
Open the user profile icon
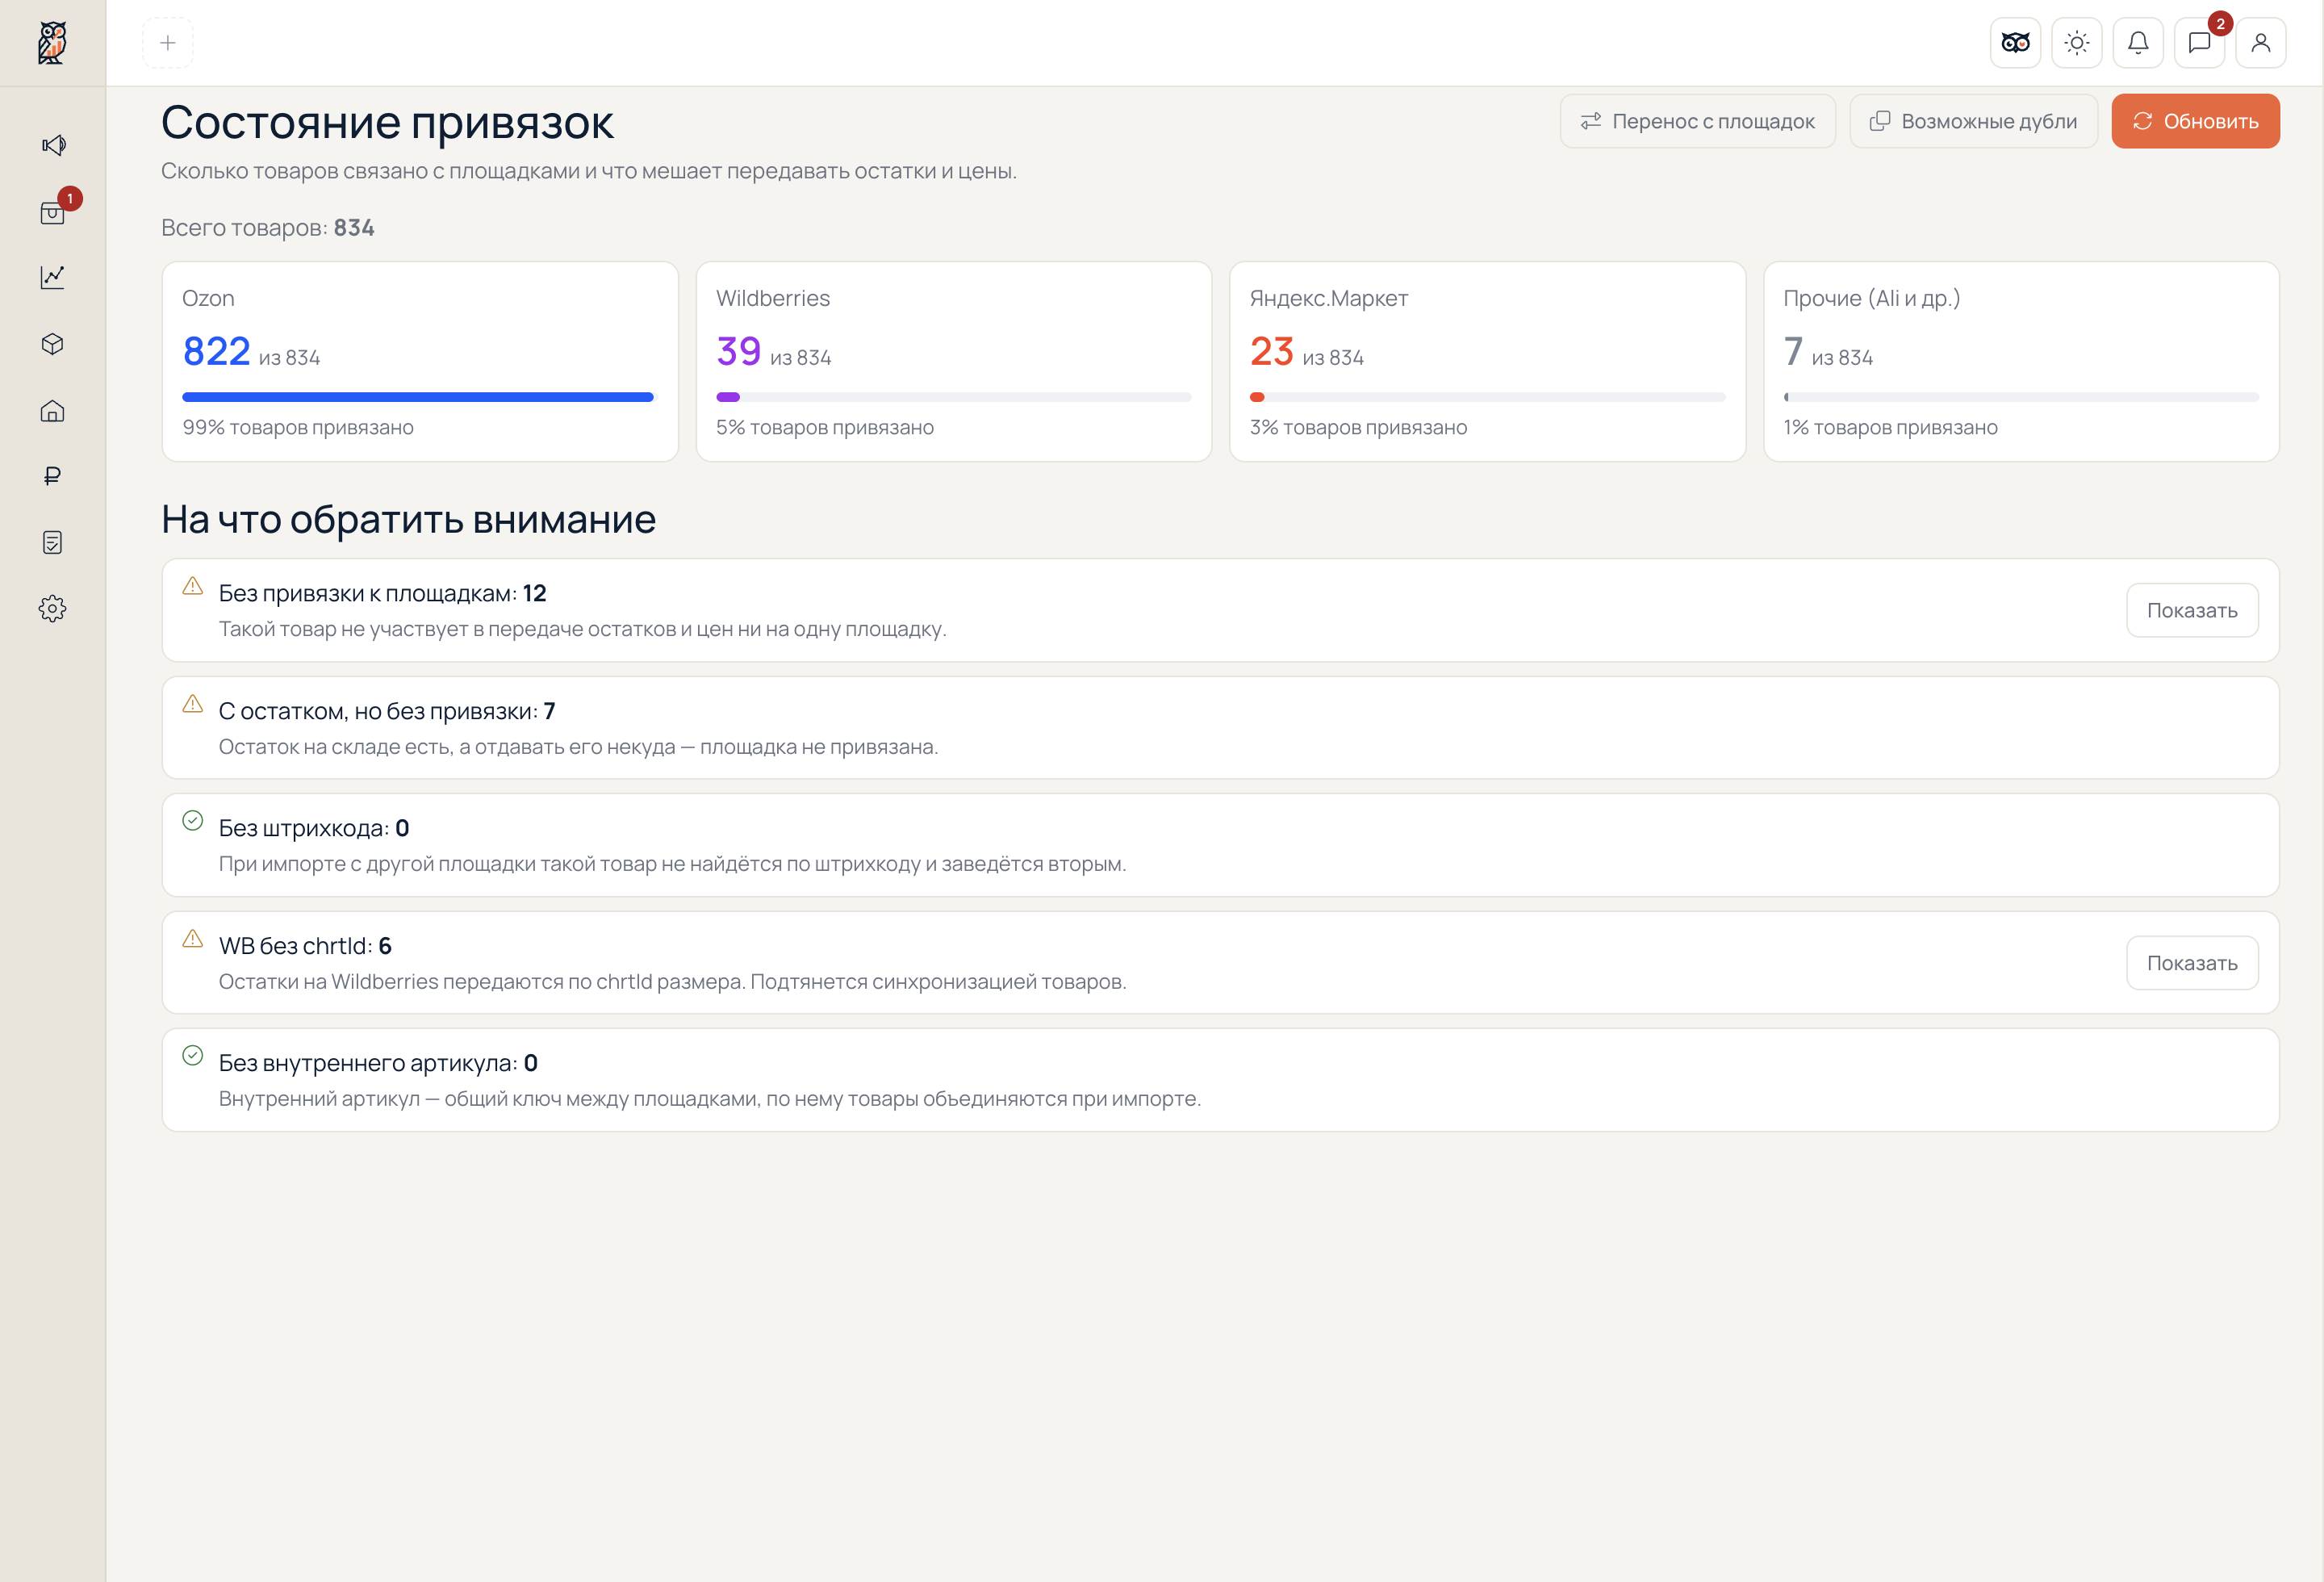[2261, 43]
